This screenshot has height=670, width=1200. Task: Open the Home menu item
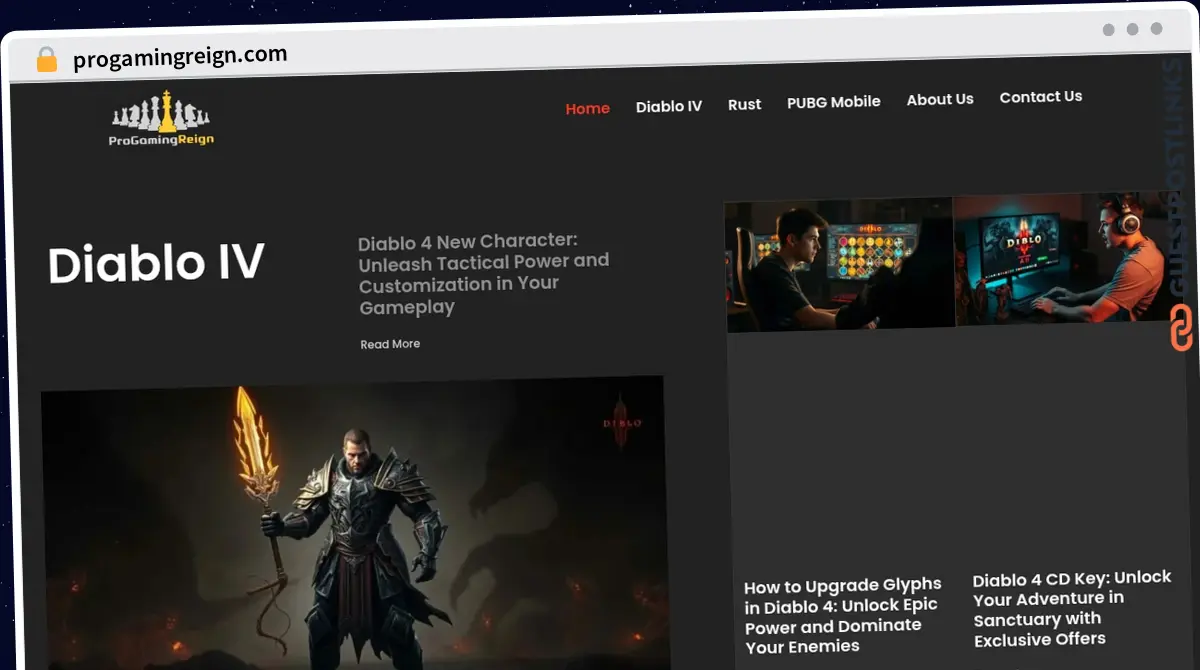click(x=587, y=108)
